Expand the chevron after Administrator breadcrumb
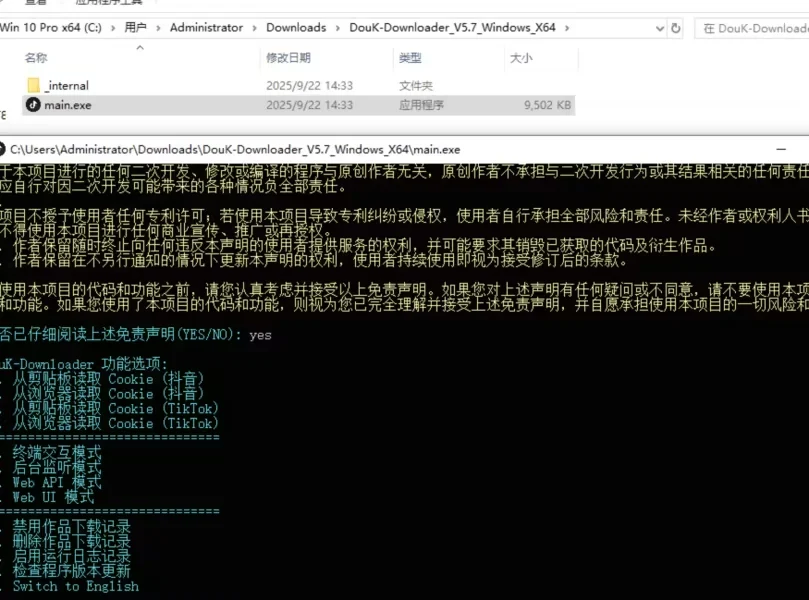Screen dimensions: 809x600 [254, 28]
